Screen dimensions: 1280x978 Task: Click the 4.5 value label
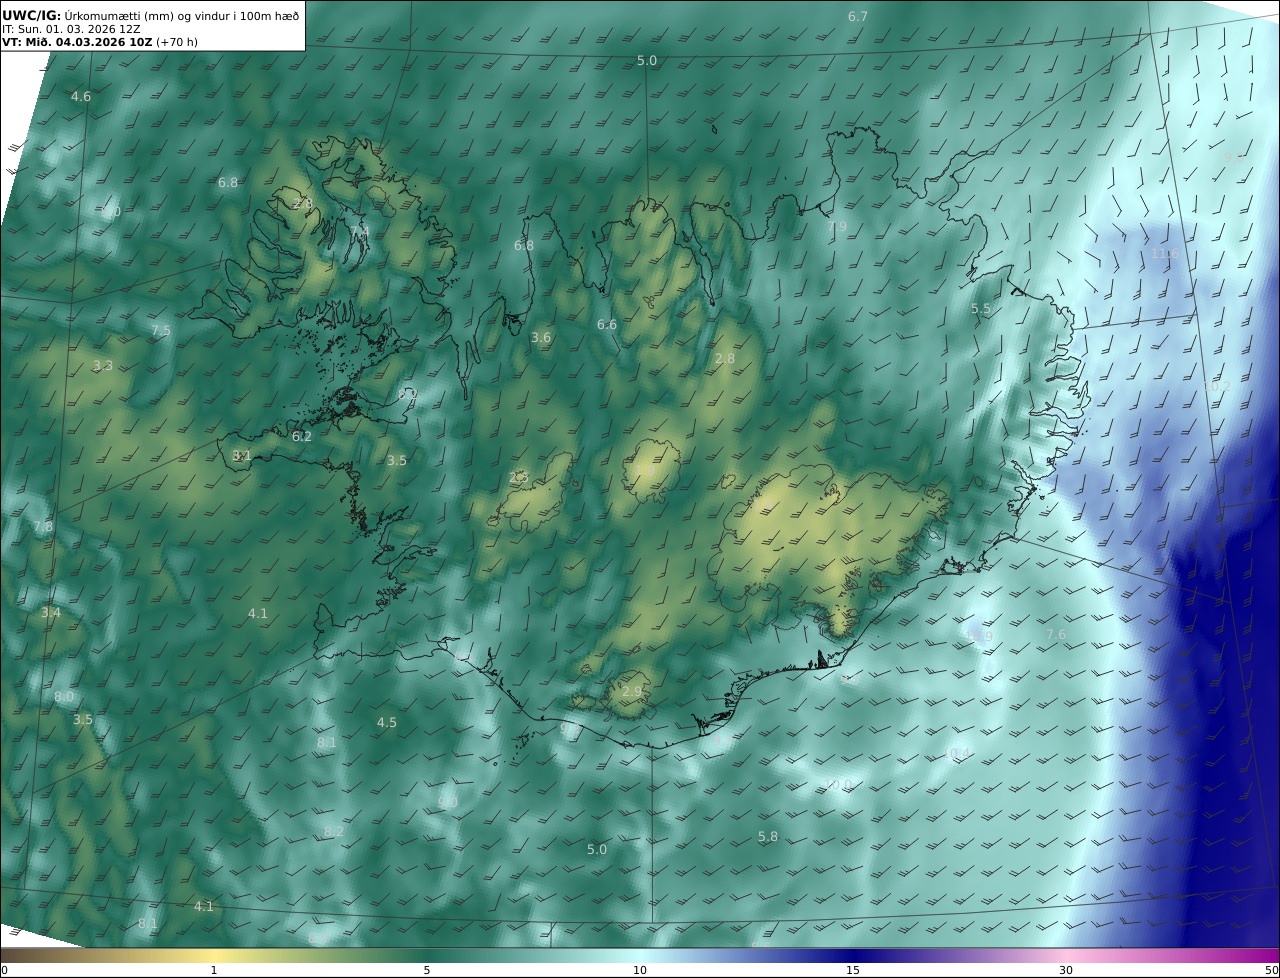(387, 723)
